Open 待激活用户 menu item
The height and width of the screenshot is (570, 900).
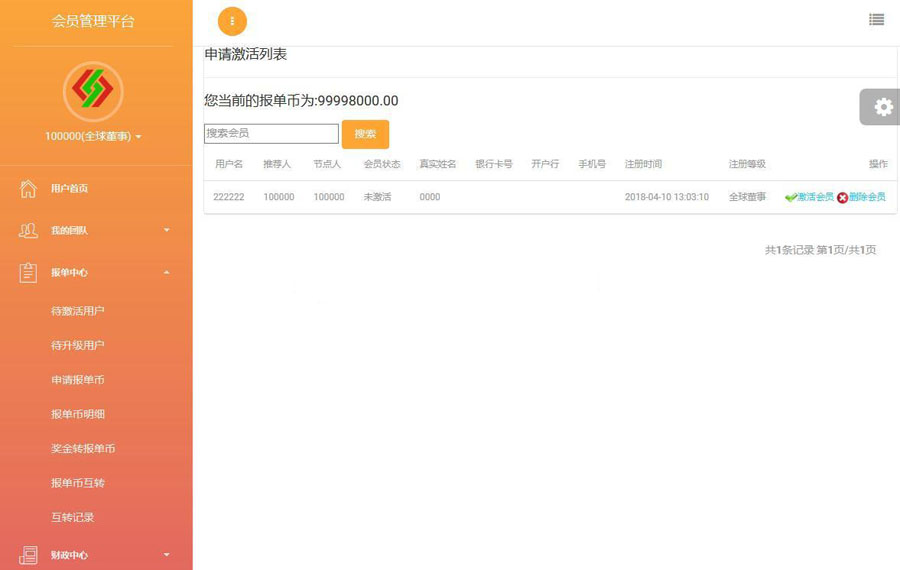pos(78,311)
